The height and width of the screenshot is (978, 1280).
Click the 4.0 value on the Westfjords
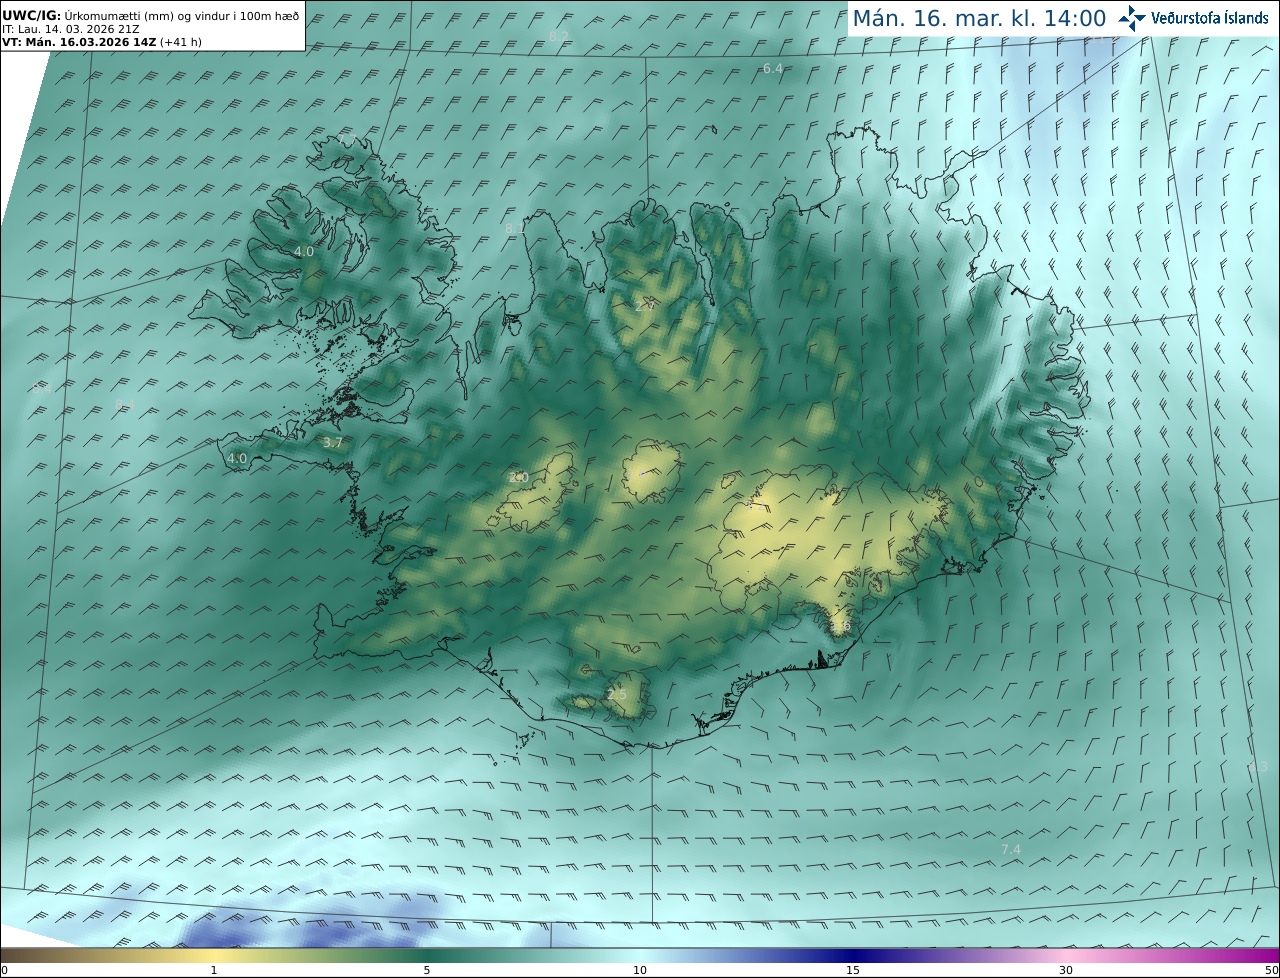(x=304, y=252)
